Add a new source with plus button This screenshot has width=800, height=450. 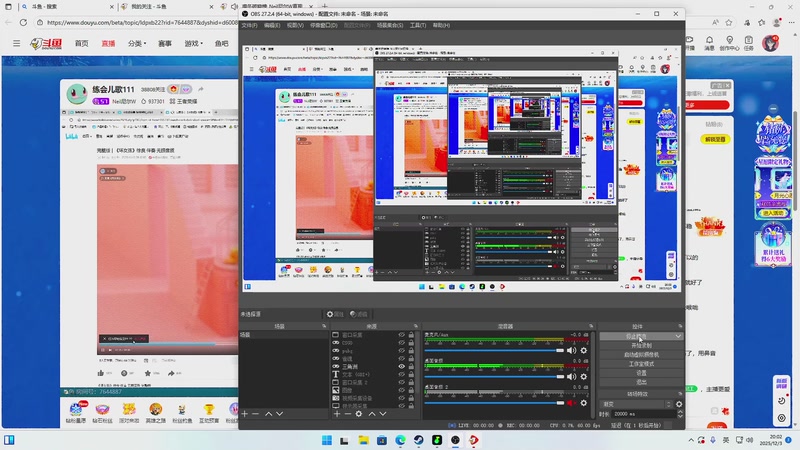coord(336,414)
